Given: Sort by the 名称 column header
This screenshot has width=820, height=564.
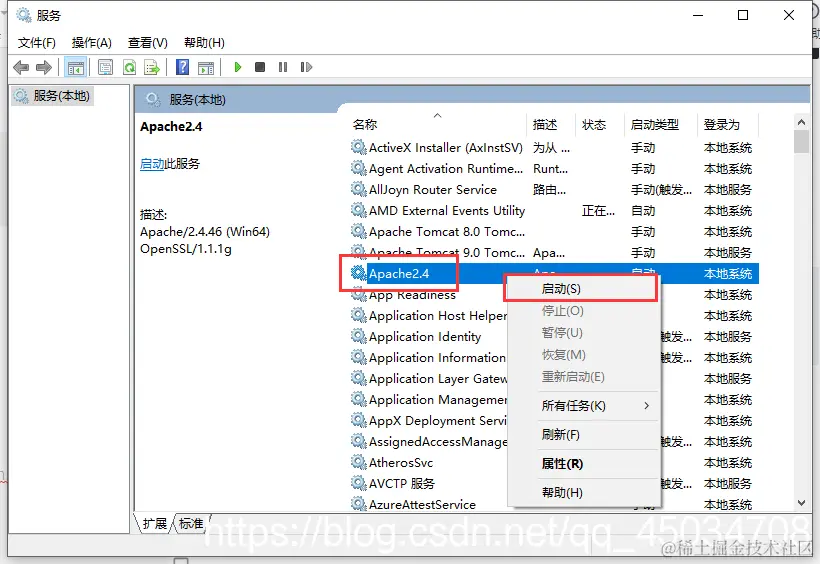Looking at the screenshot, I should click(437, 125).
